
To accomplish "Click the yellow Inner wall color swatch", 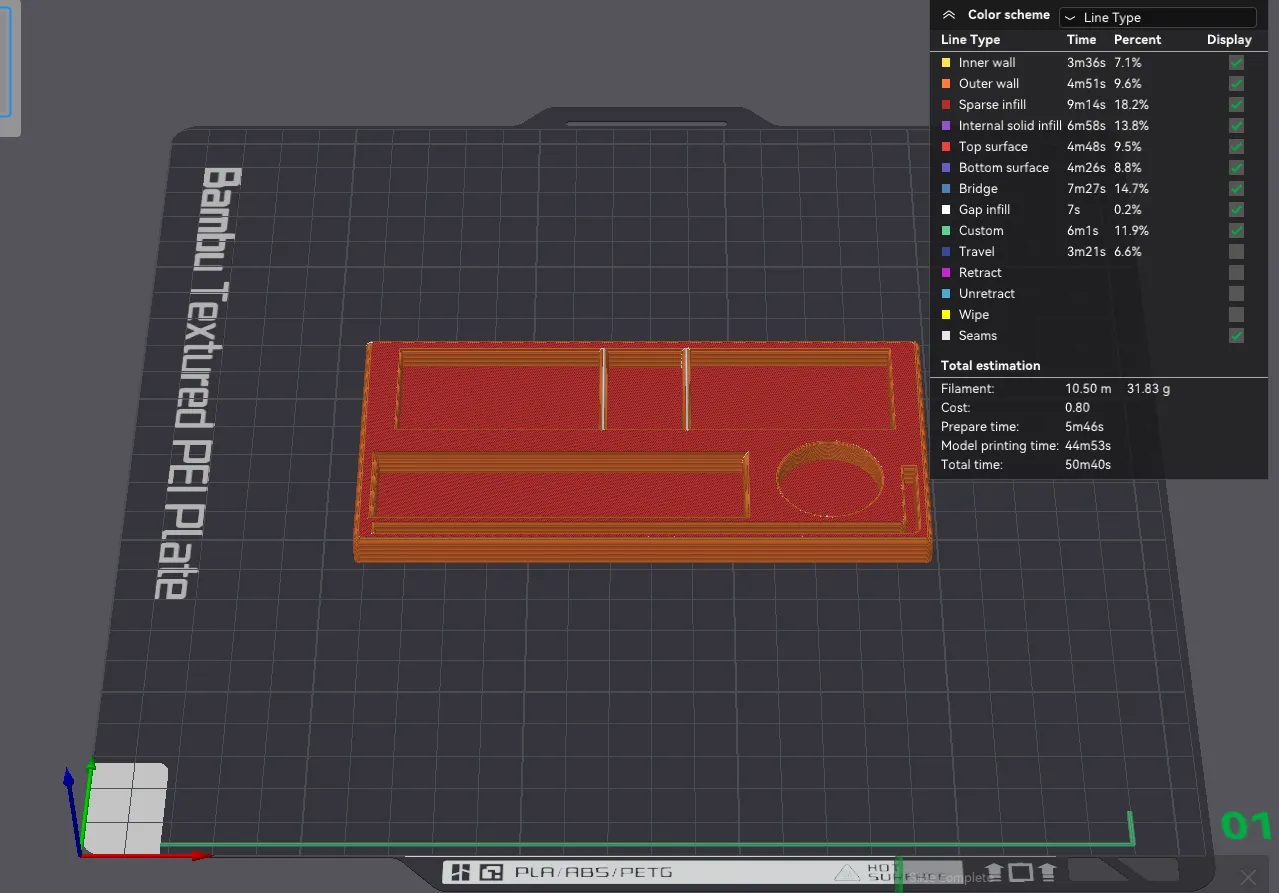I will click(x=946, y=63).
